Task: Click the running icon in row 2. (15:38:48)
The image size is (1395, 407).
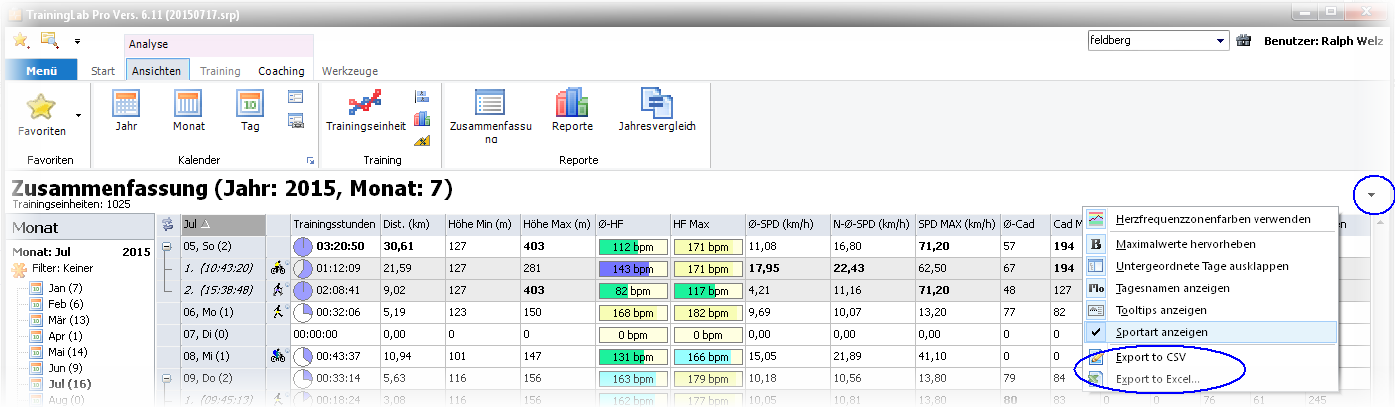Action: click(277, 290)
